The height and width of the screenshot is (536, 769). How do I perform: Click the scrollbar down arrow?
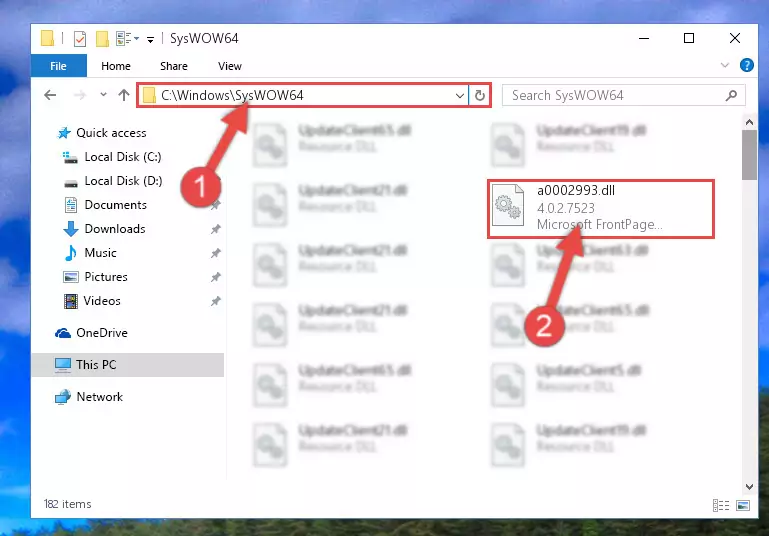[749, 486]
